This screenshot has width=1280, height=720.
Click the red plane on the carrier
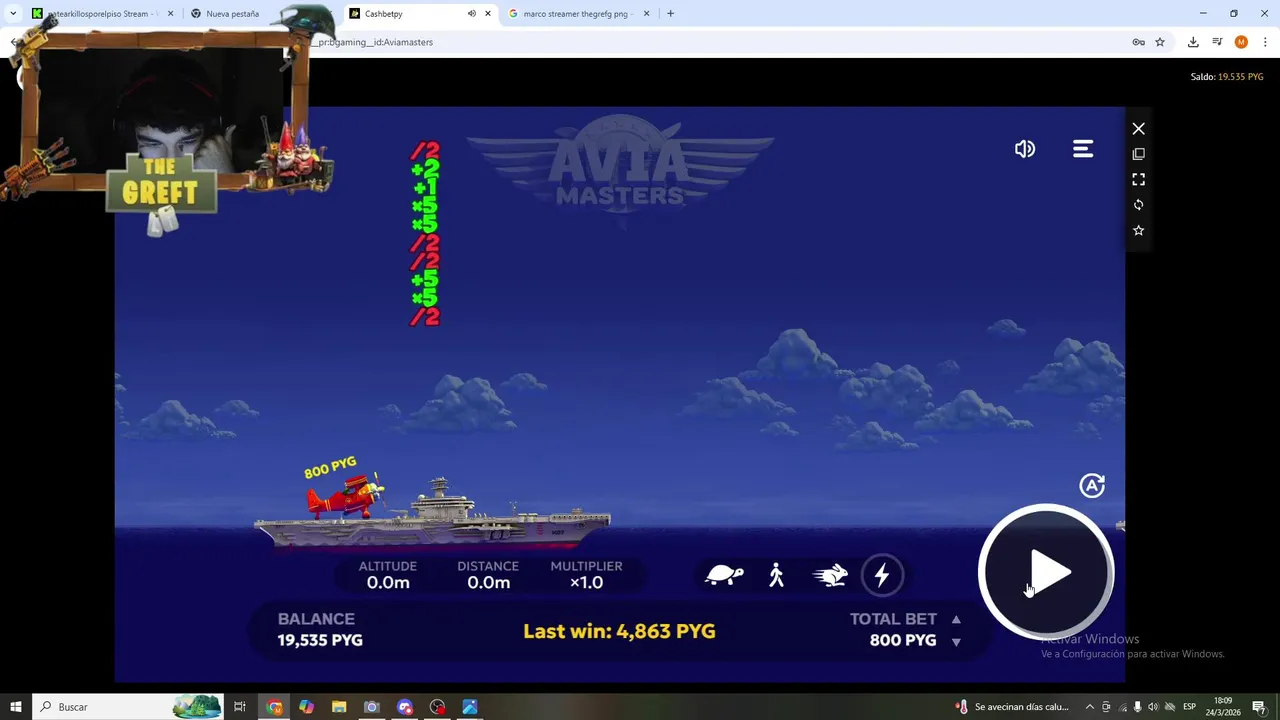point(347,495)
